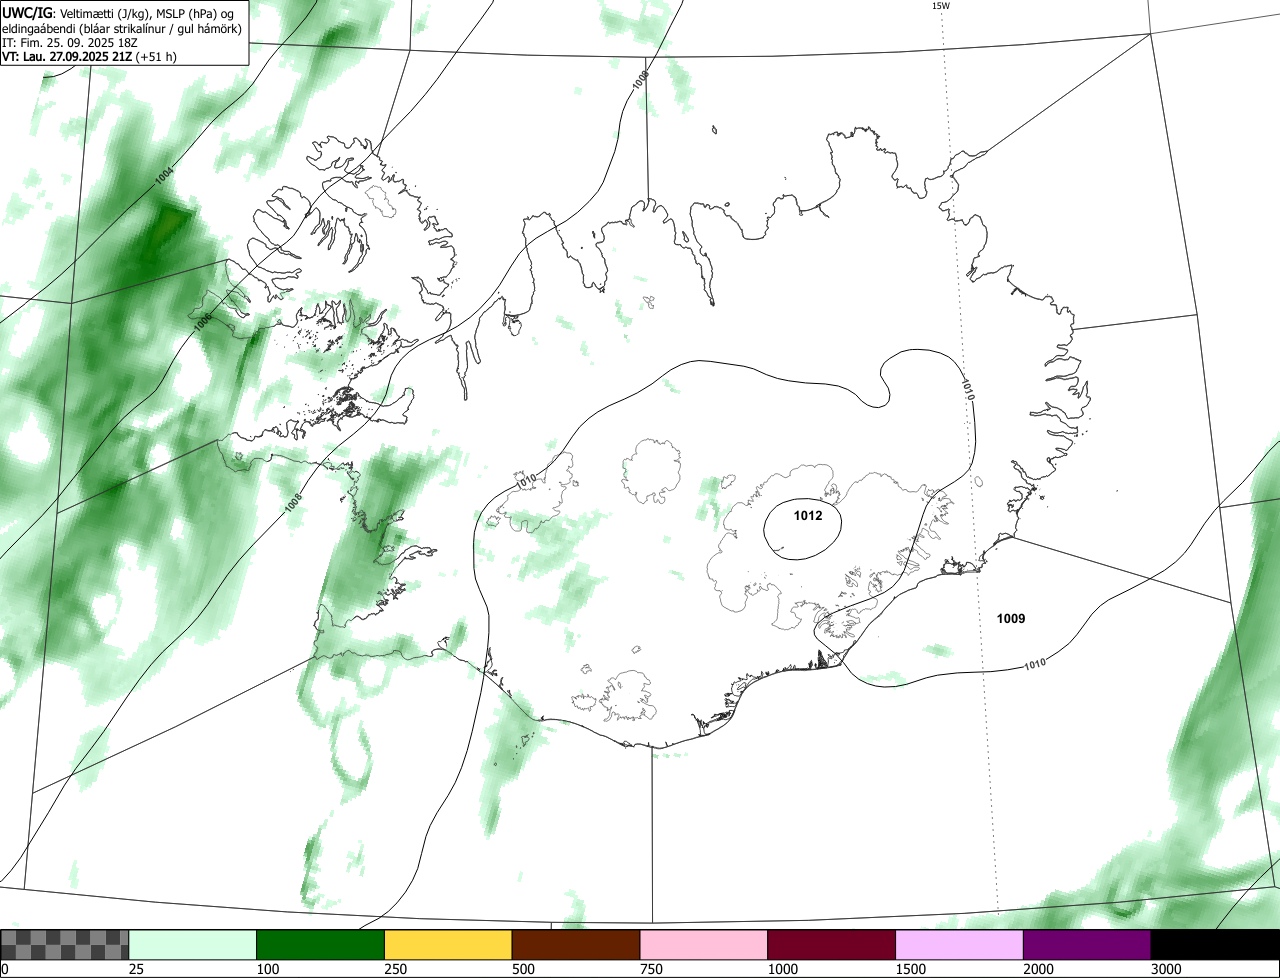Pick the dark maroon 1000–1500 legend swatch
Screen dimensions: 1280x978
pos(832,945)
